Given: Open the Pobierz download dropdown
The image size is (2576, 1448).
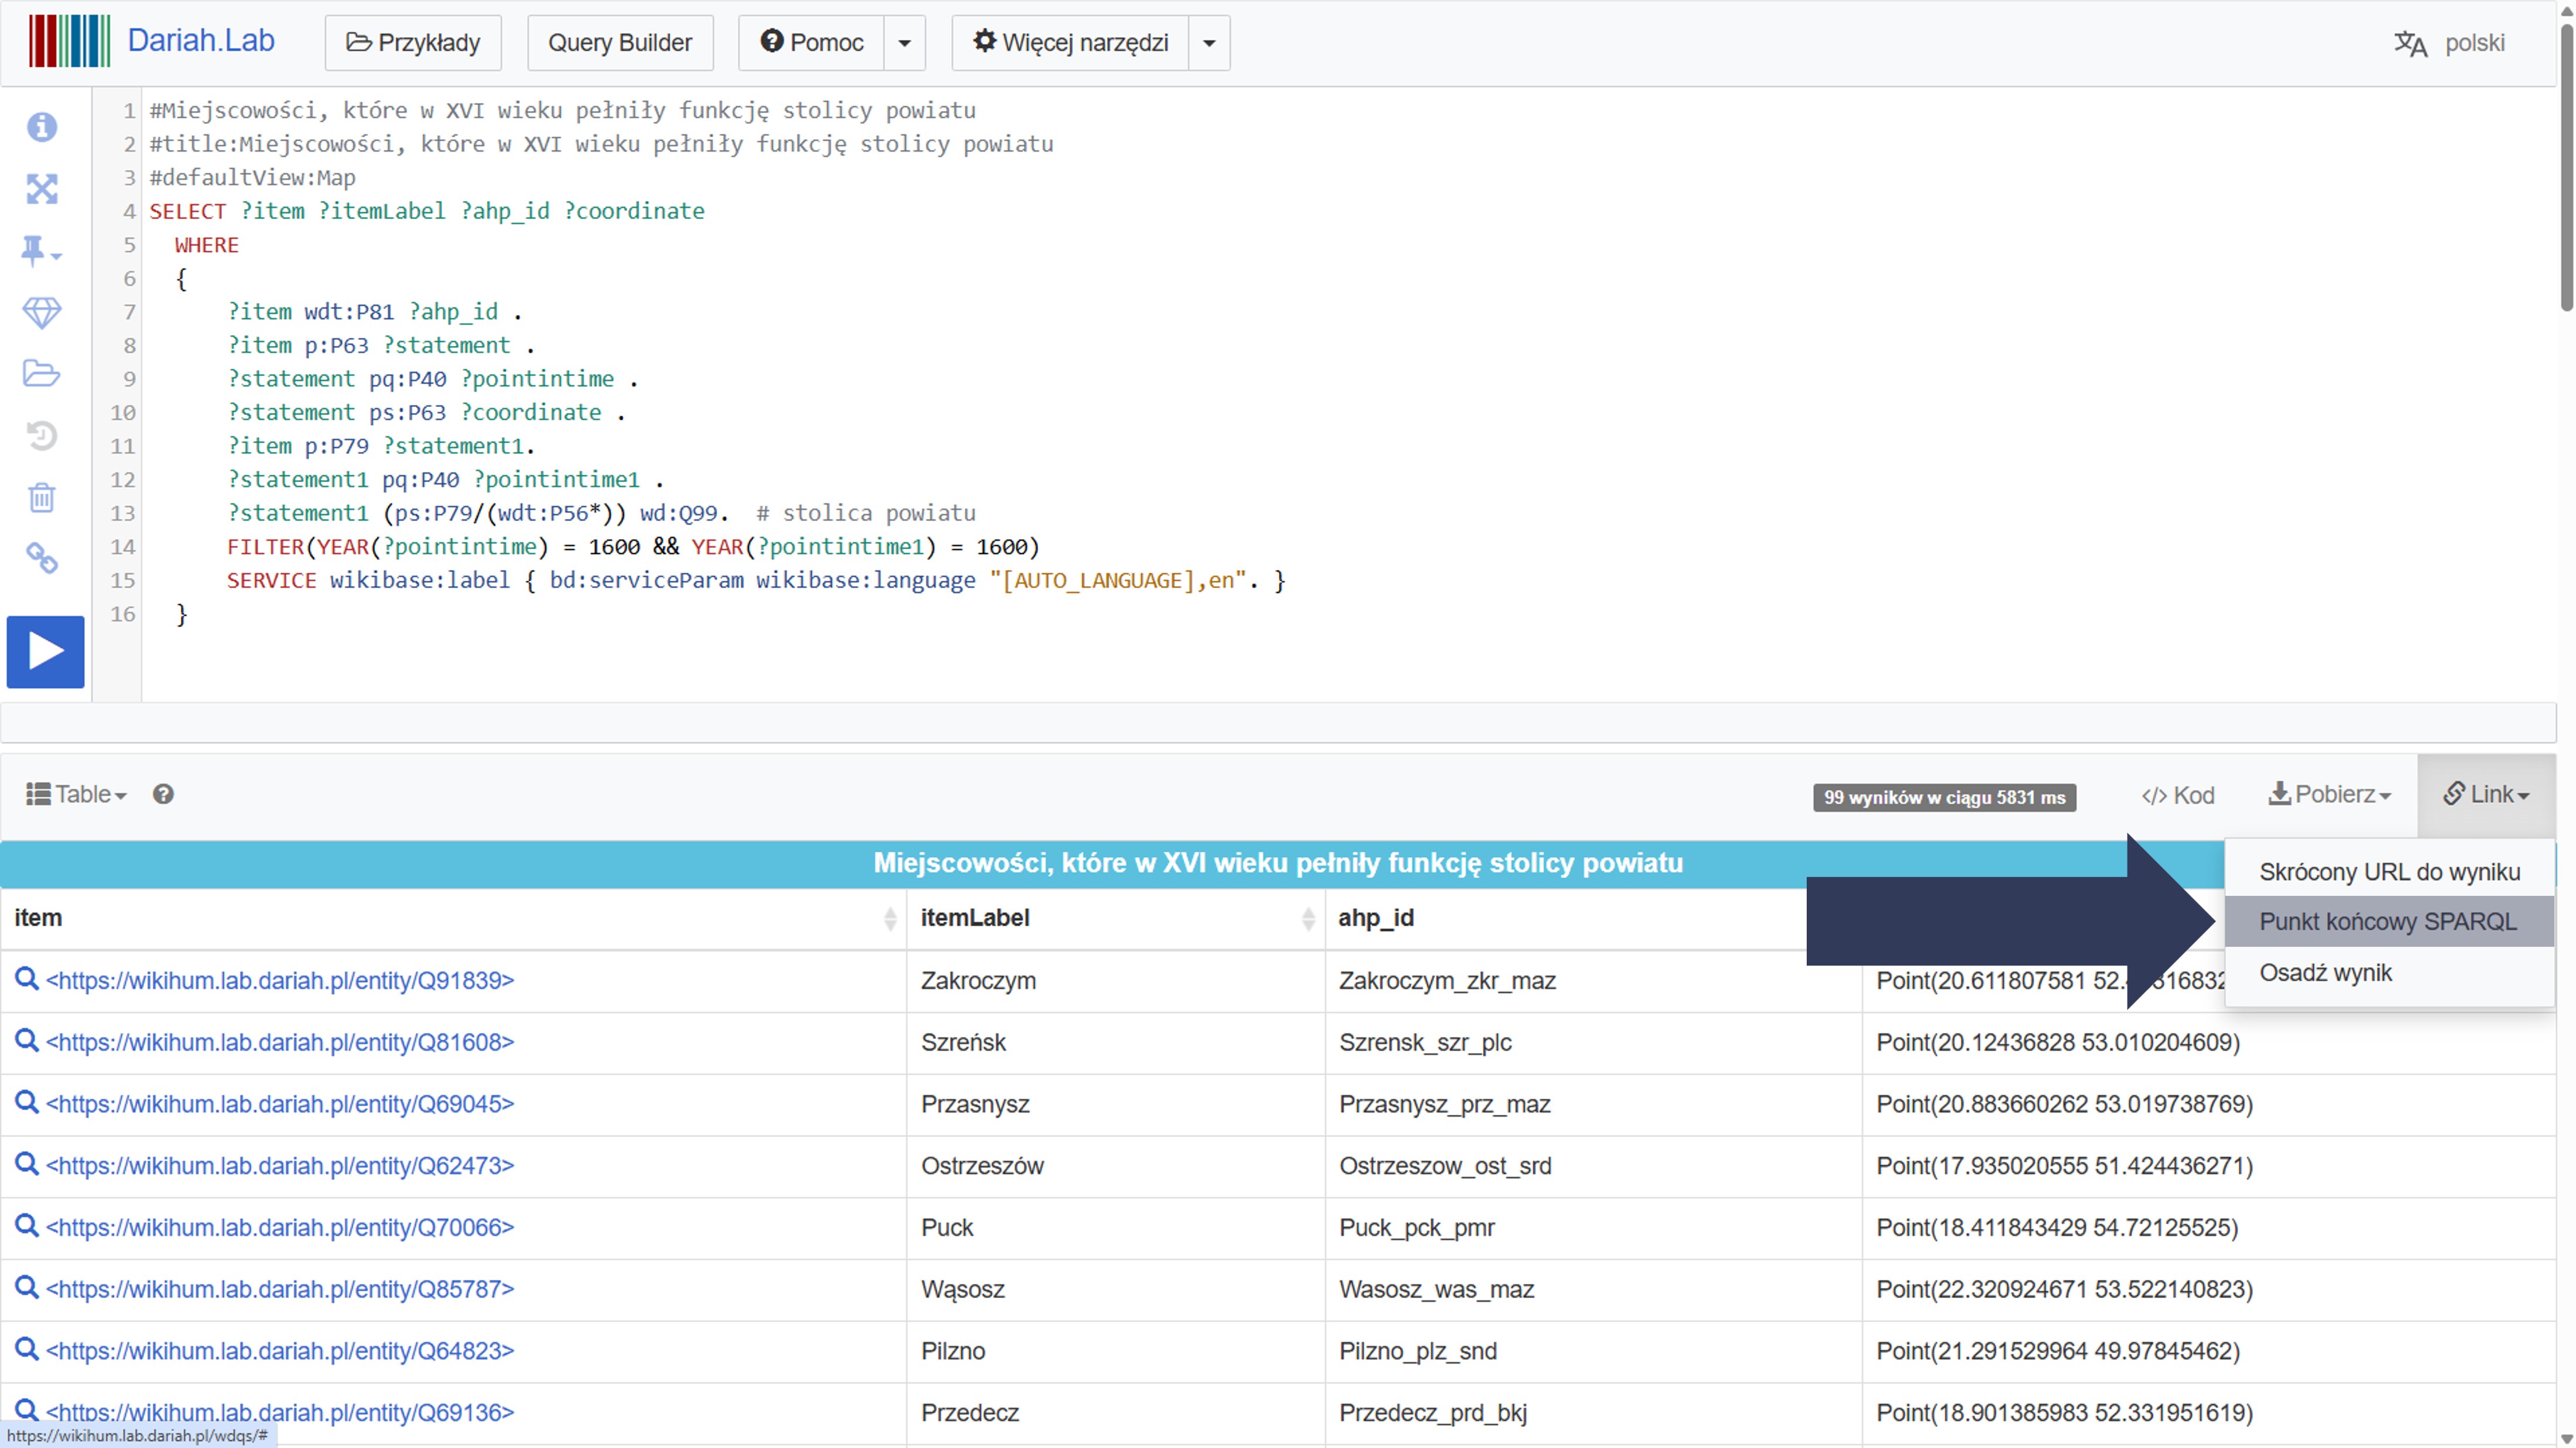Looking at the screenshot, I should [2329, 795].
